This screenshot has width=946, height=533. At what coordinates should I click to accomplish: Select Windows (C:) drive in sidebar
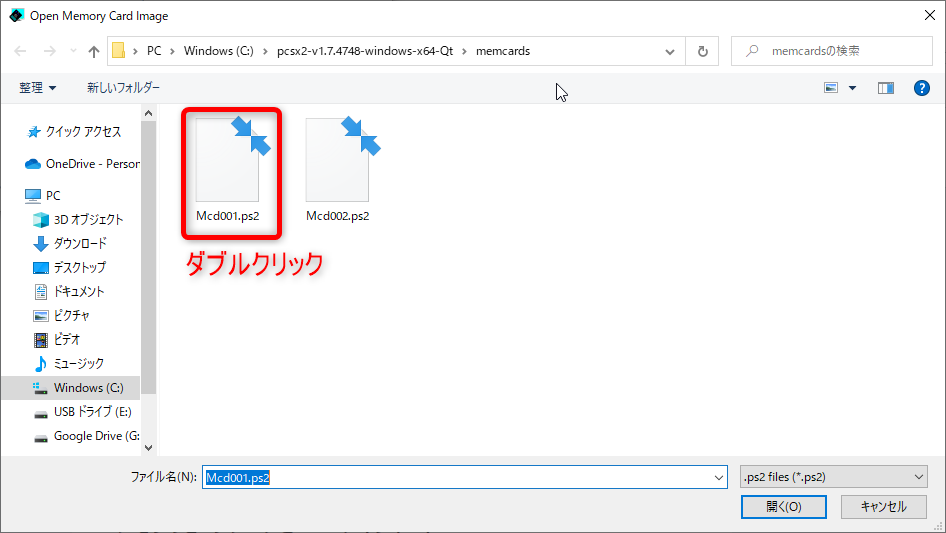(x=71, y=388)
